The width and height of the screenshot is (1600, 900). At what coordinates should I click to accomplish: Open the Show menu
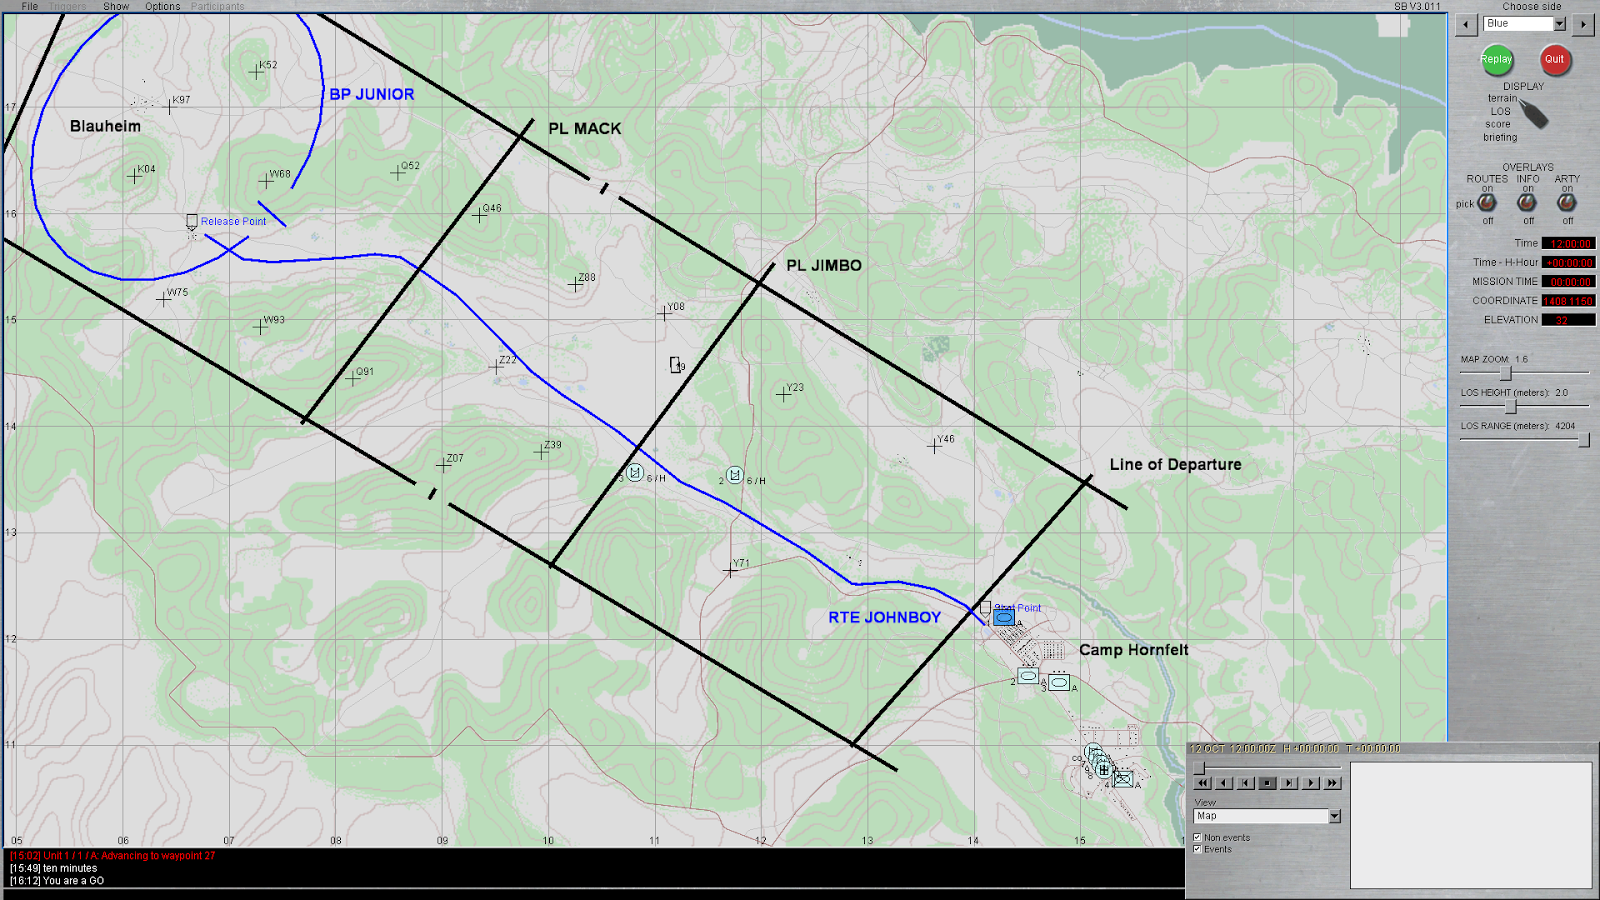[116, 6]
